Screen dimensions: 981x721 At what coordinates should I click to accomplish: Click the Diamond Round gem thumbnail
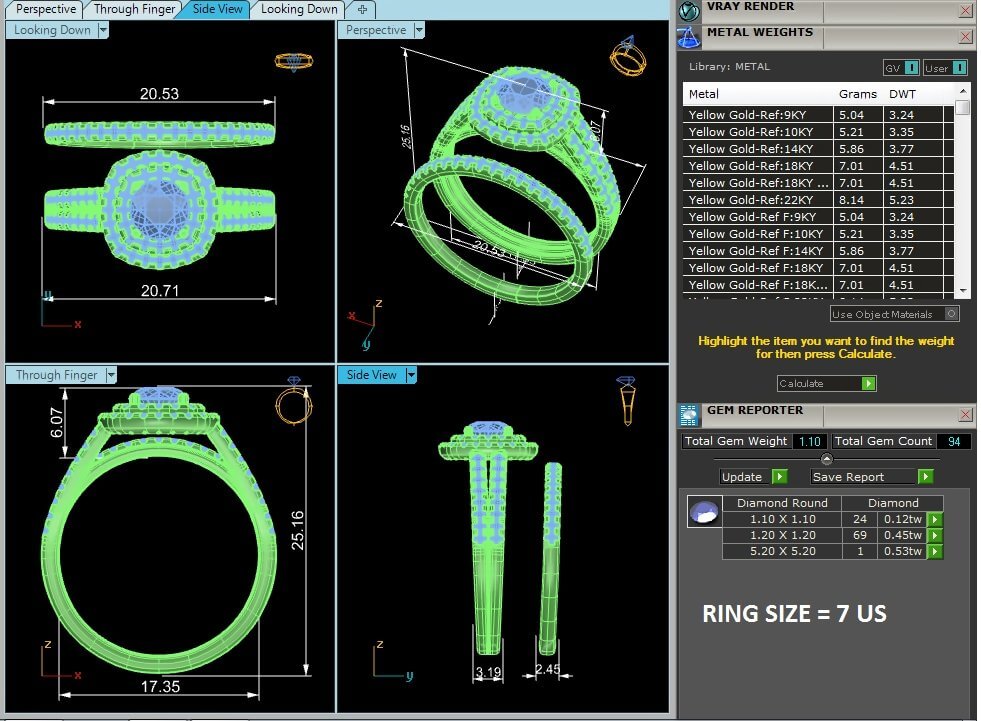click(x=704, y=512)
